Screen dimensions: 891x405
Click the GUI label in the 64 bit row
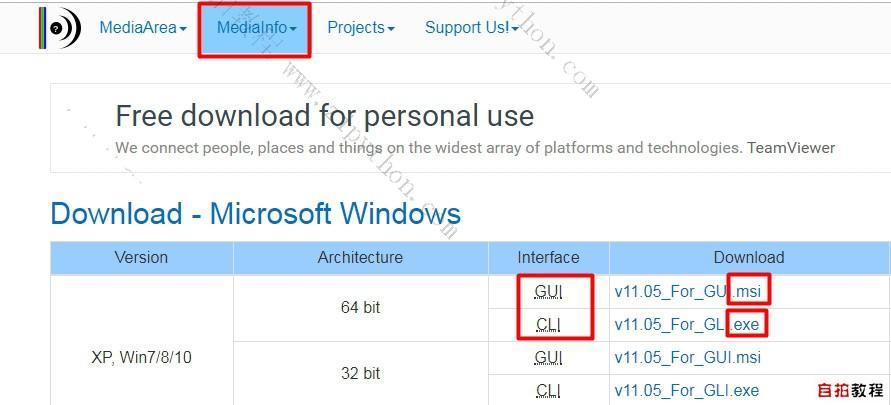(x=548, y=293)
